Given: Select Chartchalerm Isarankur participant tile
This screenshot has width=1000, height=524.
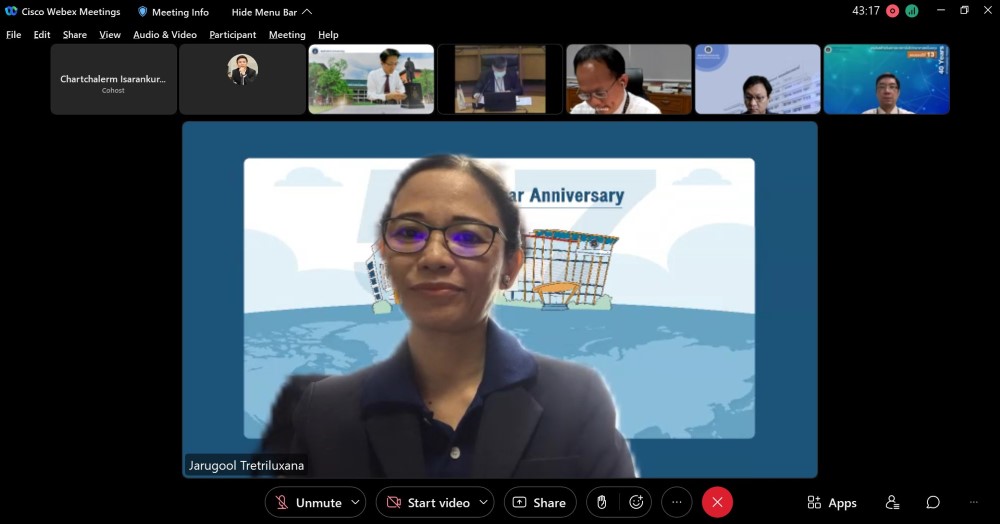Looking at the screenshot, I should [x=113, y=79].
